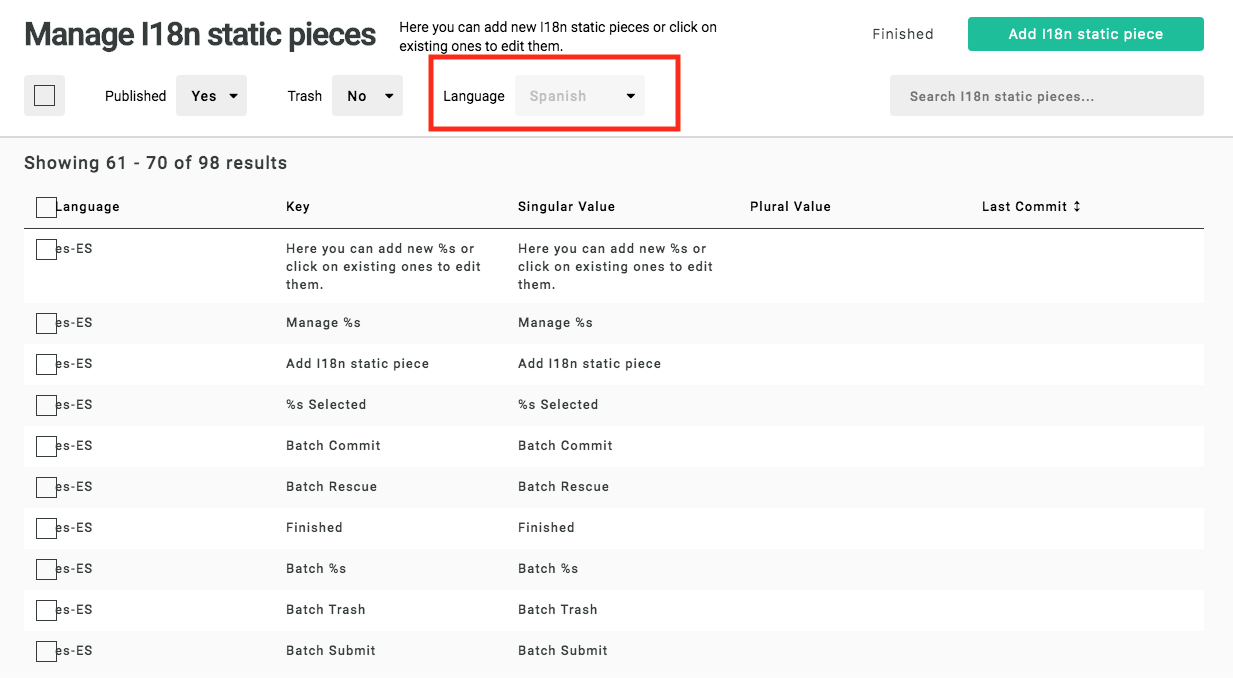Screen dimensions: 1233x678
Task: Toggle the select-all checkbox in toolbar
Action: pyautogui.click(x=44, y=96)
